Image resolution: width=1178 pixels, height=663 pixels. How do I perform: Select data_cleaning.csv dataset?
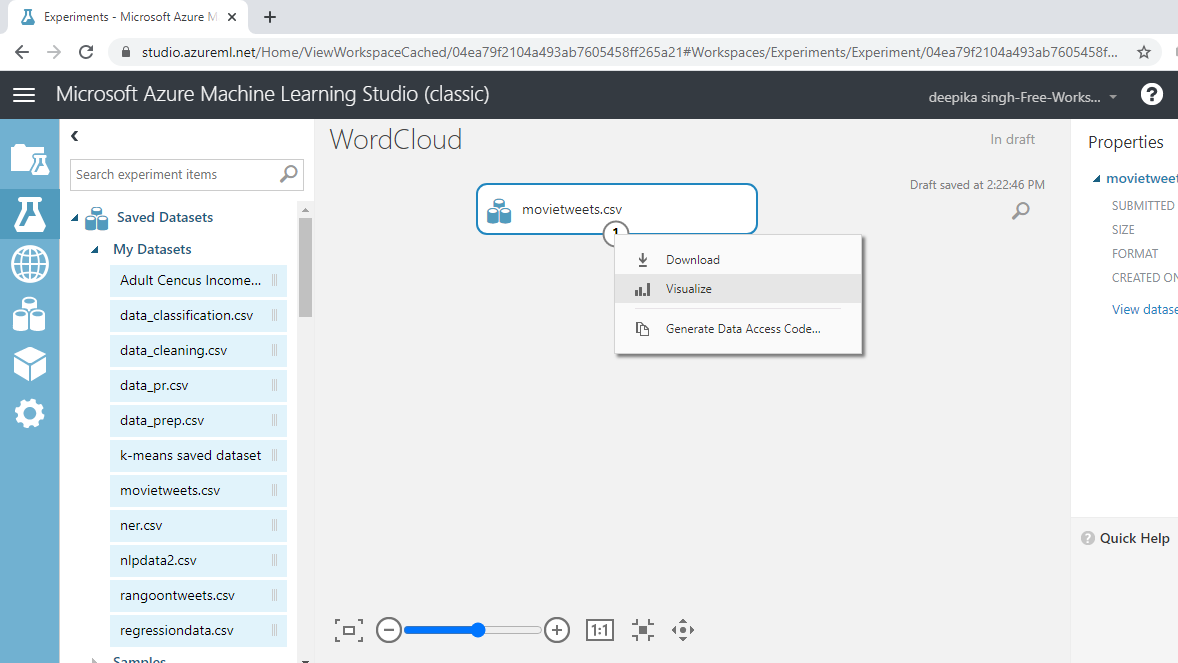point(198,350)
